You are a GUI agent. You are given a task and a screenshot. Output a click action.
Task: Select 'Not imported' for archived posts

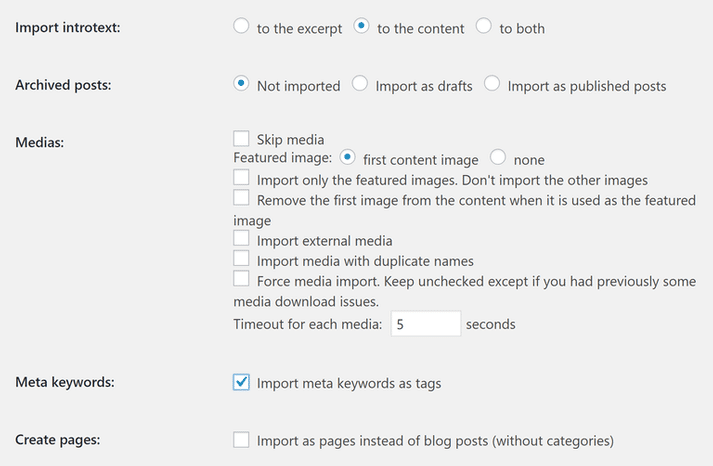coord(241,84)
